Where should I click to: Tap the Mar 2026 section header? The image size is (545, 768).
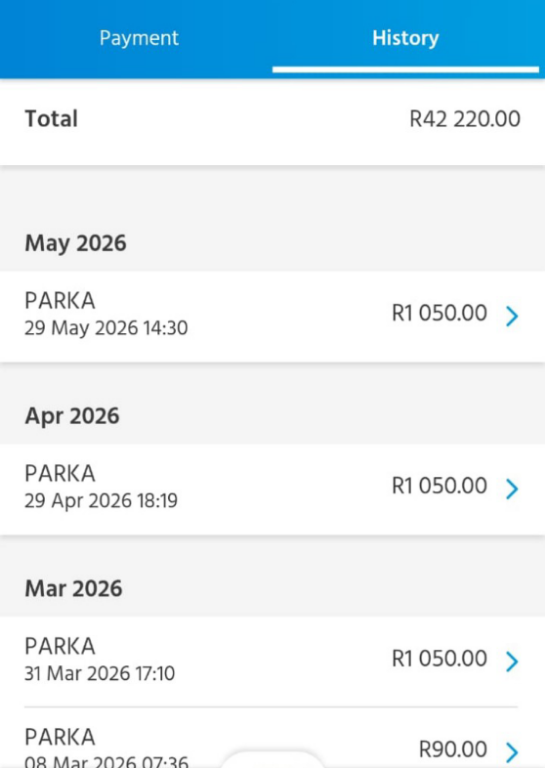click(x=73, y=589)
